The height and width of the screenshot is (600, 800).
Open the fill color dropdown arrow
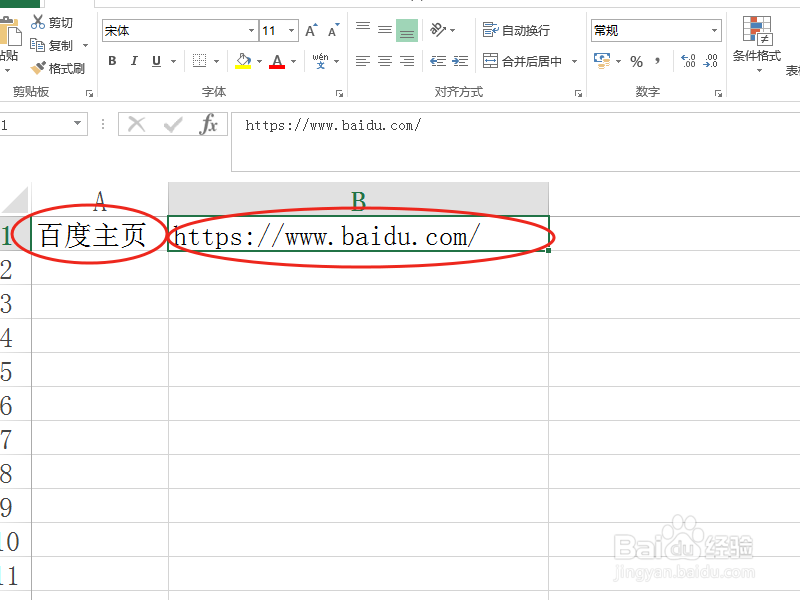[x=259, y=62]
